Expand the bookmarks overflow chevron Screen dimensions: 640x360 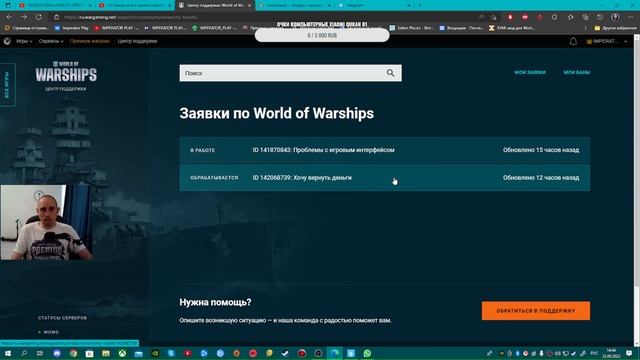point(585,28)
